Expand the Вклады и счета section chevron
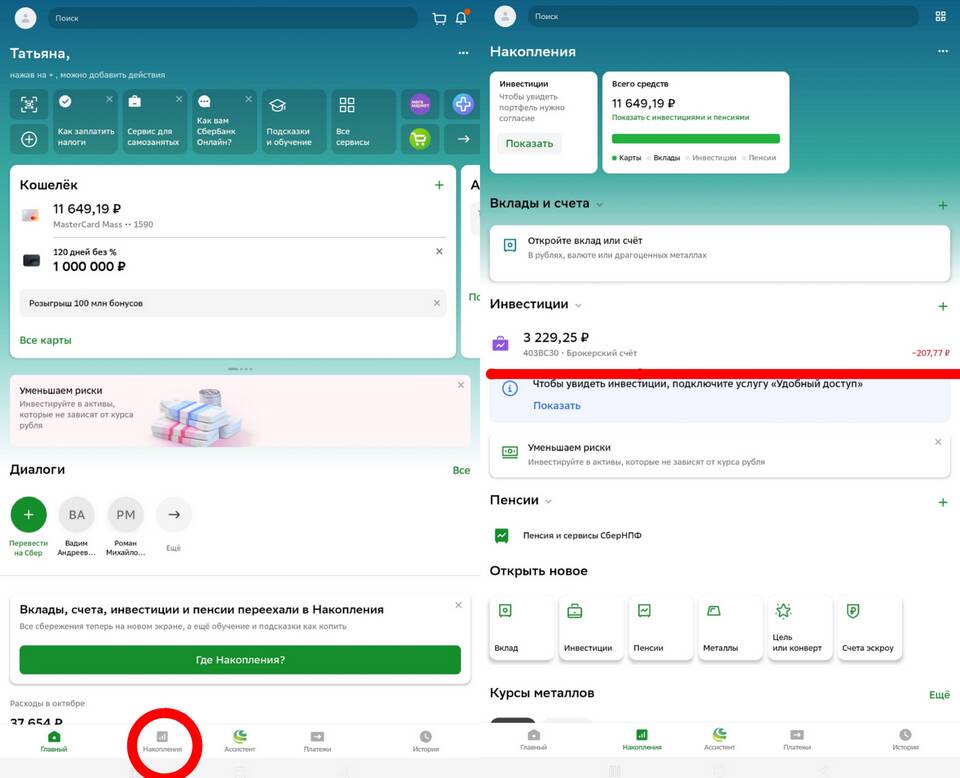The image size is (960, 778). tap(600, 205)
